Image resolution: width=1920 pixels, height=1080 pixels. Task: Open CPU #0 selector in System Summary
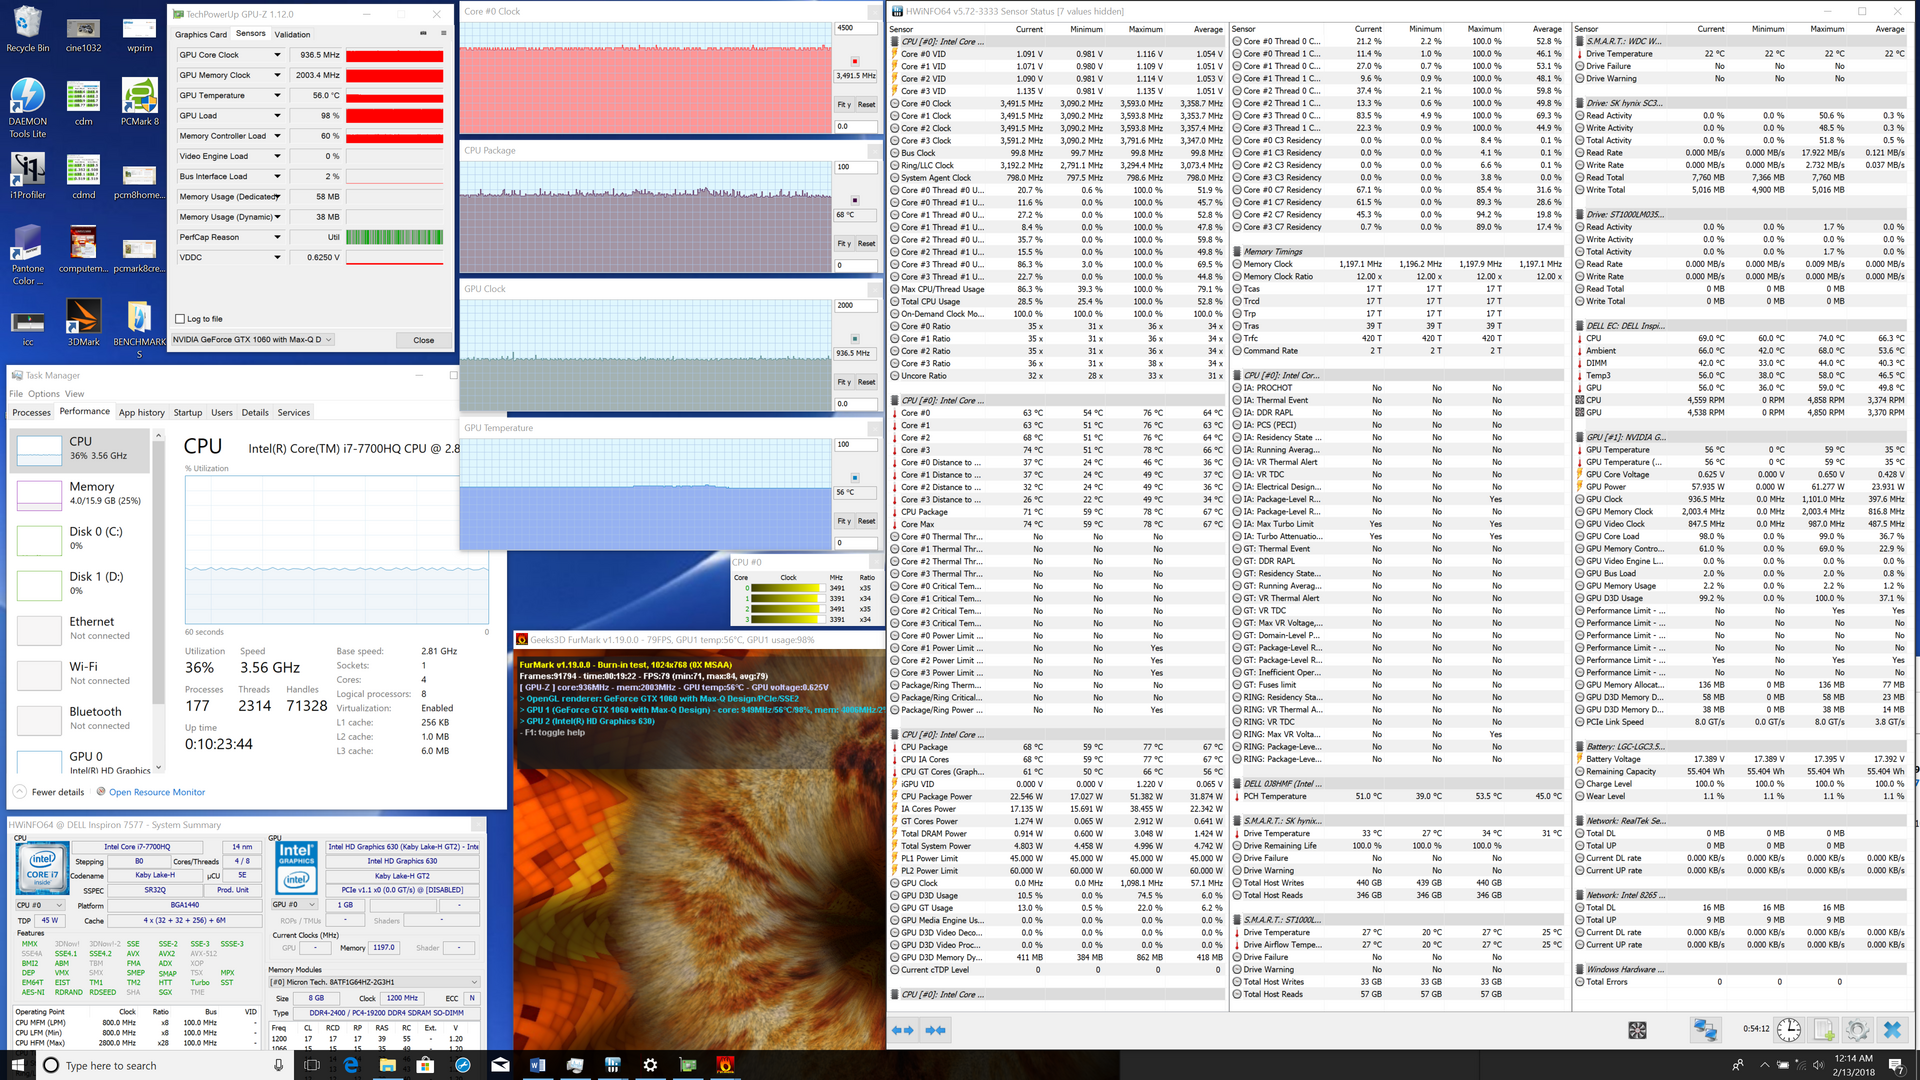[x=37, y=905]
